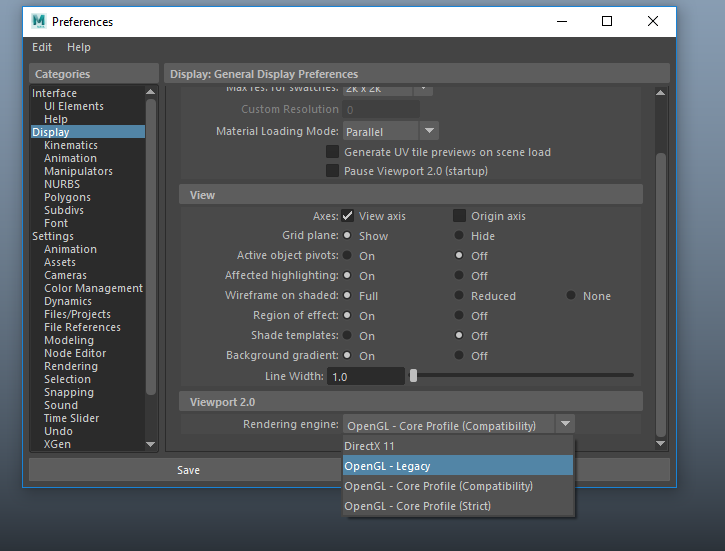Turn Active object pivots On
Screen dimensions: 725x551
click(x=347, y=255)
